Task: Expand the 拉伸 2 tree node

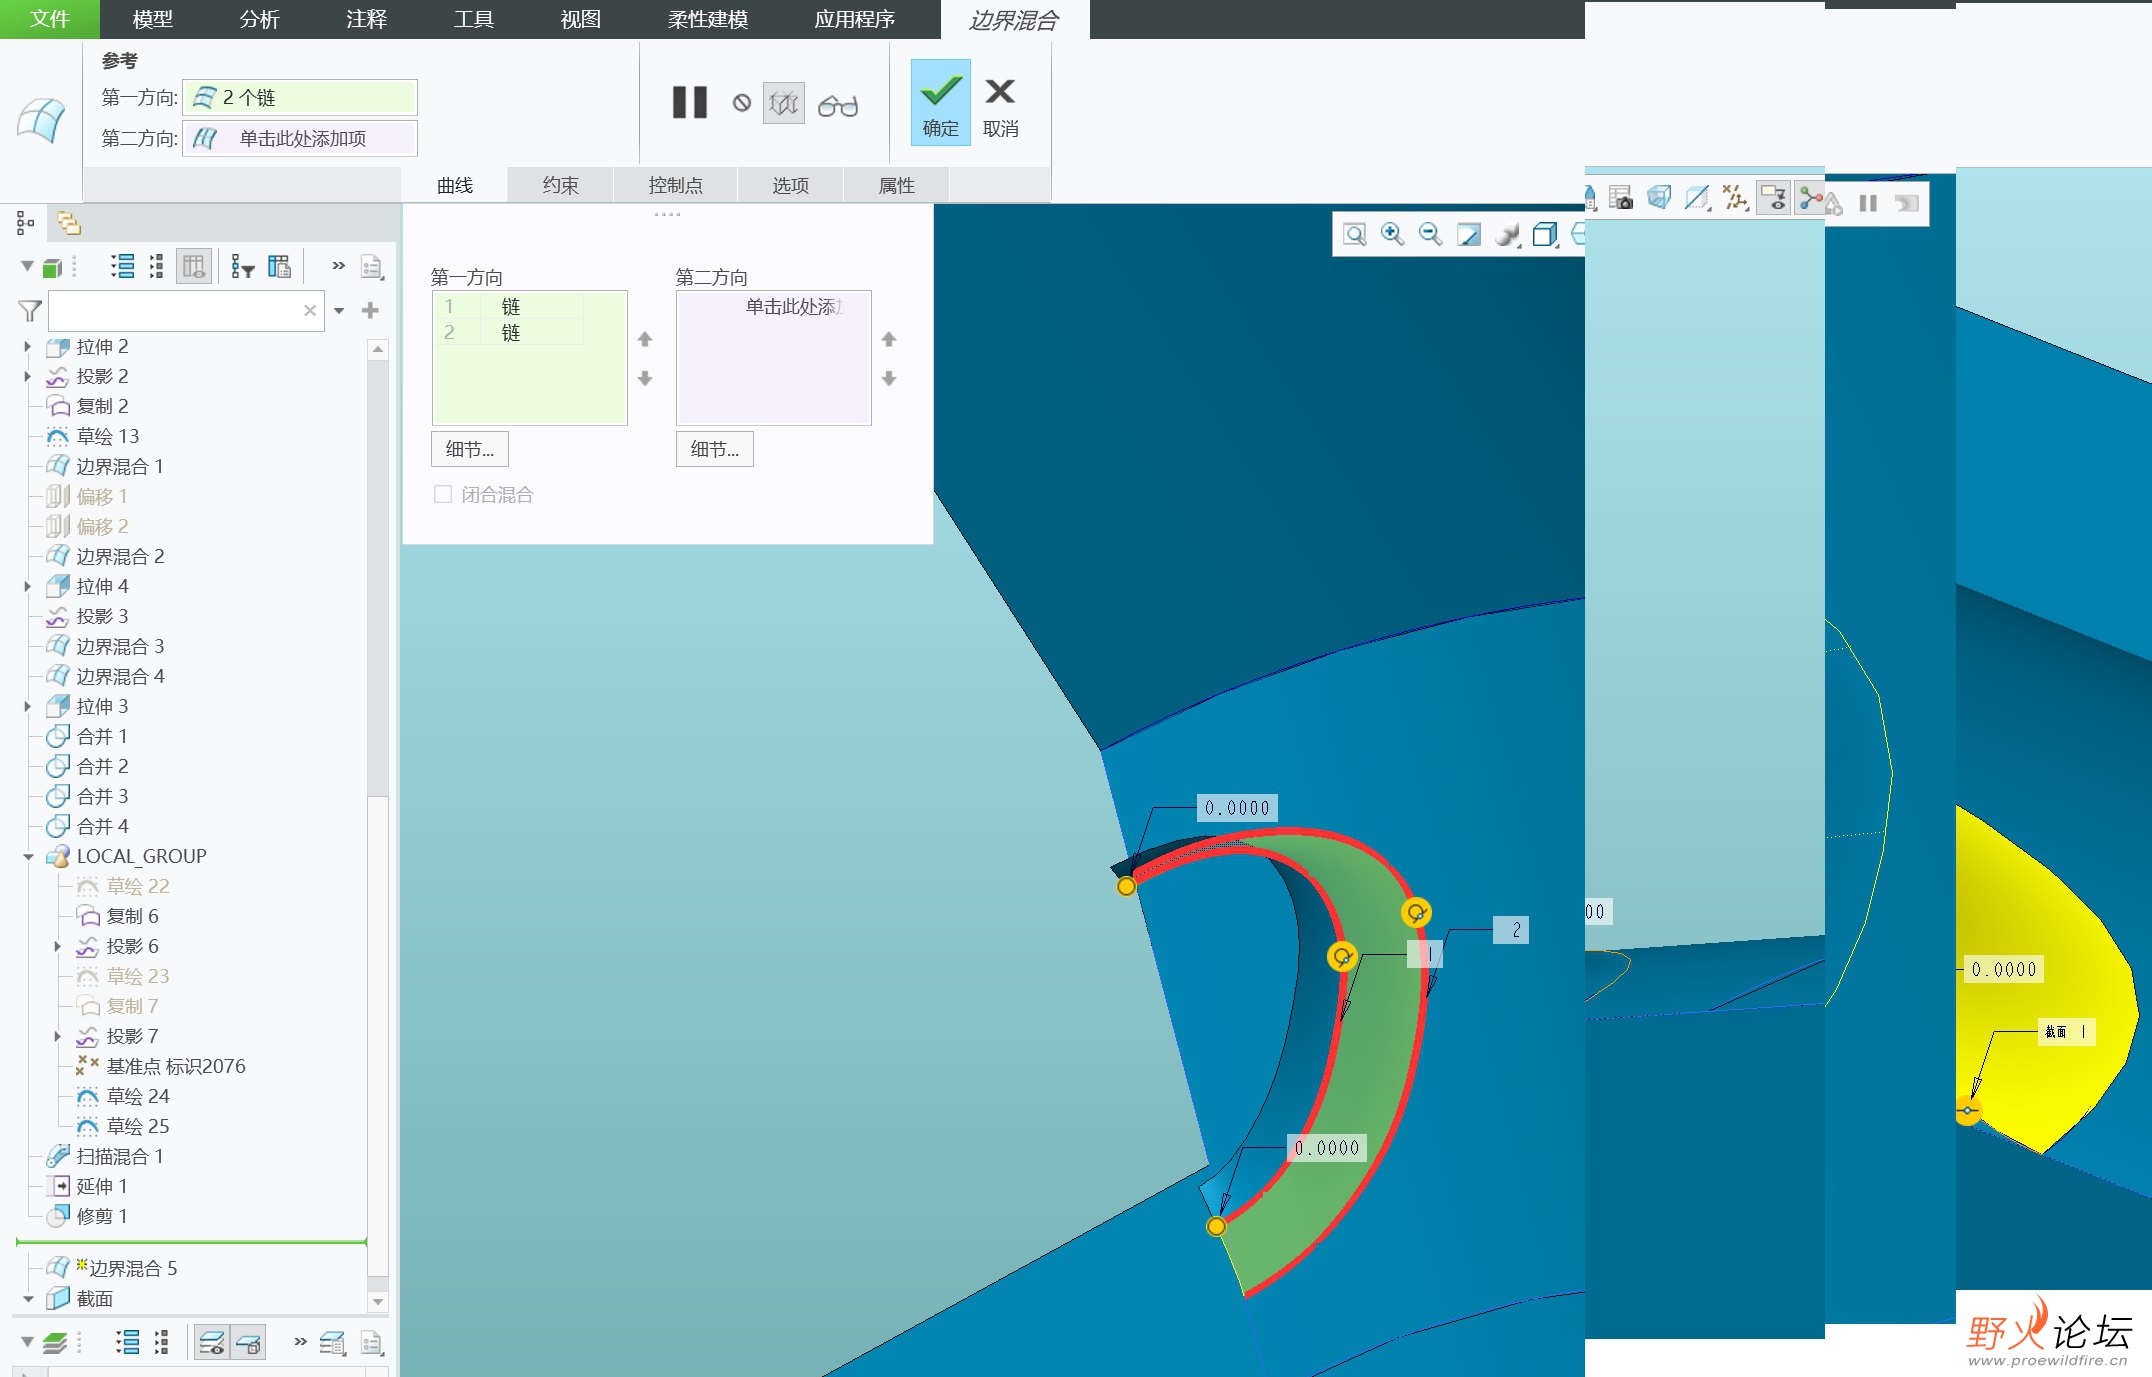Action: click(x=27, y=347)
